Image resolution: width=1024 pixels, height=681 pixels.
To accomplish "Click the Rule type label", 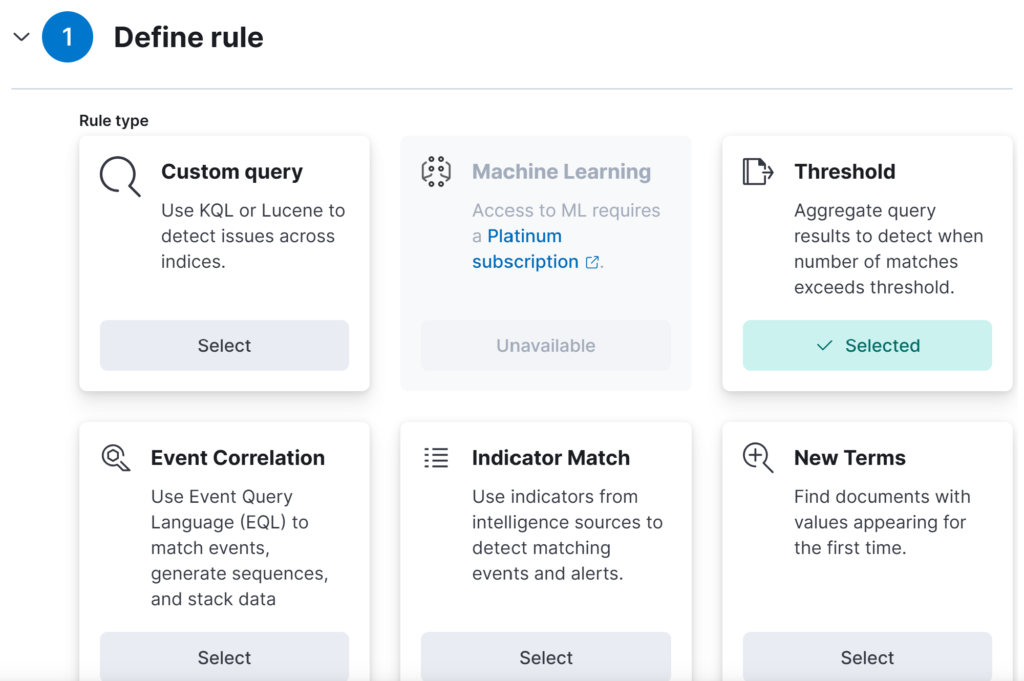I will (114, 121).
